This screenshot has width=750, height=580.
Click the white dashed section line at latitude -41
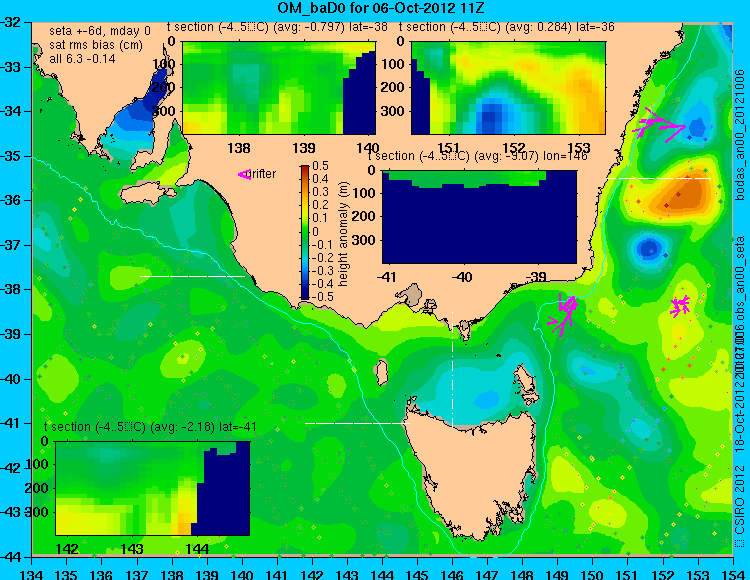pyautogui.click(x=357, y=423)
